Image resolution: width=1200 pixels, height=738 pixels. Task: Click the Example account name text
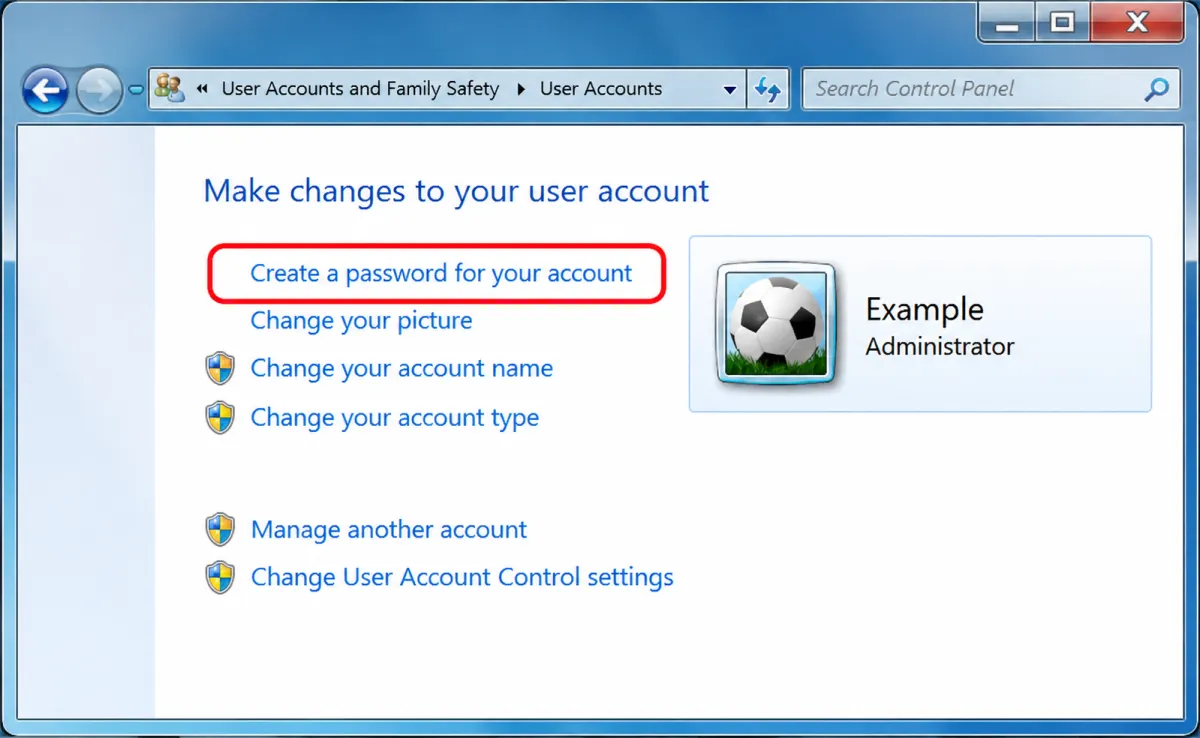tap(924, 309)
